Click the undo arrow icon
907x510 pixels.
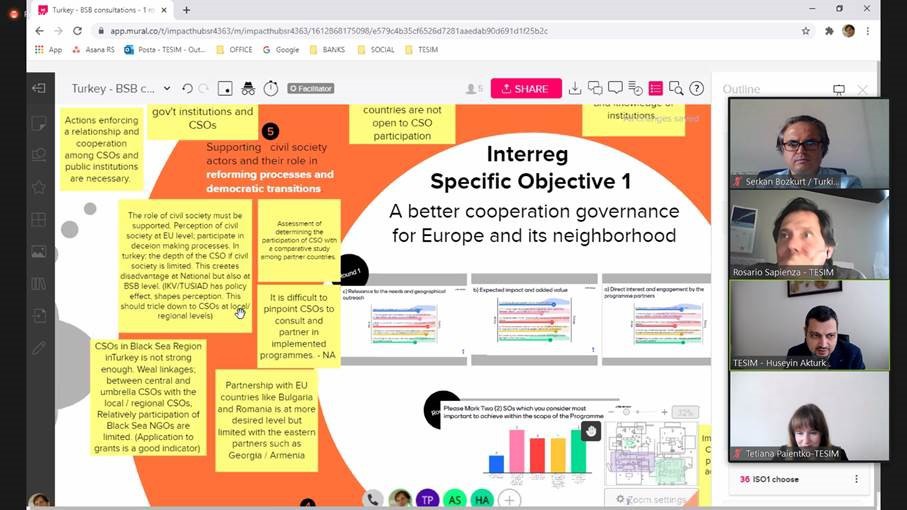point(187,88)
